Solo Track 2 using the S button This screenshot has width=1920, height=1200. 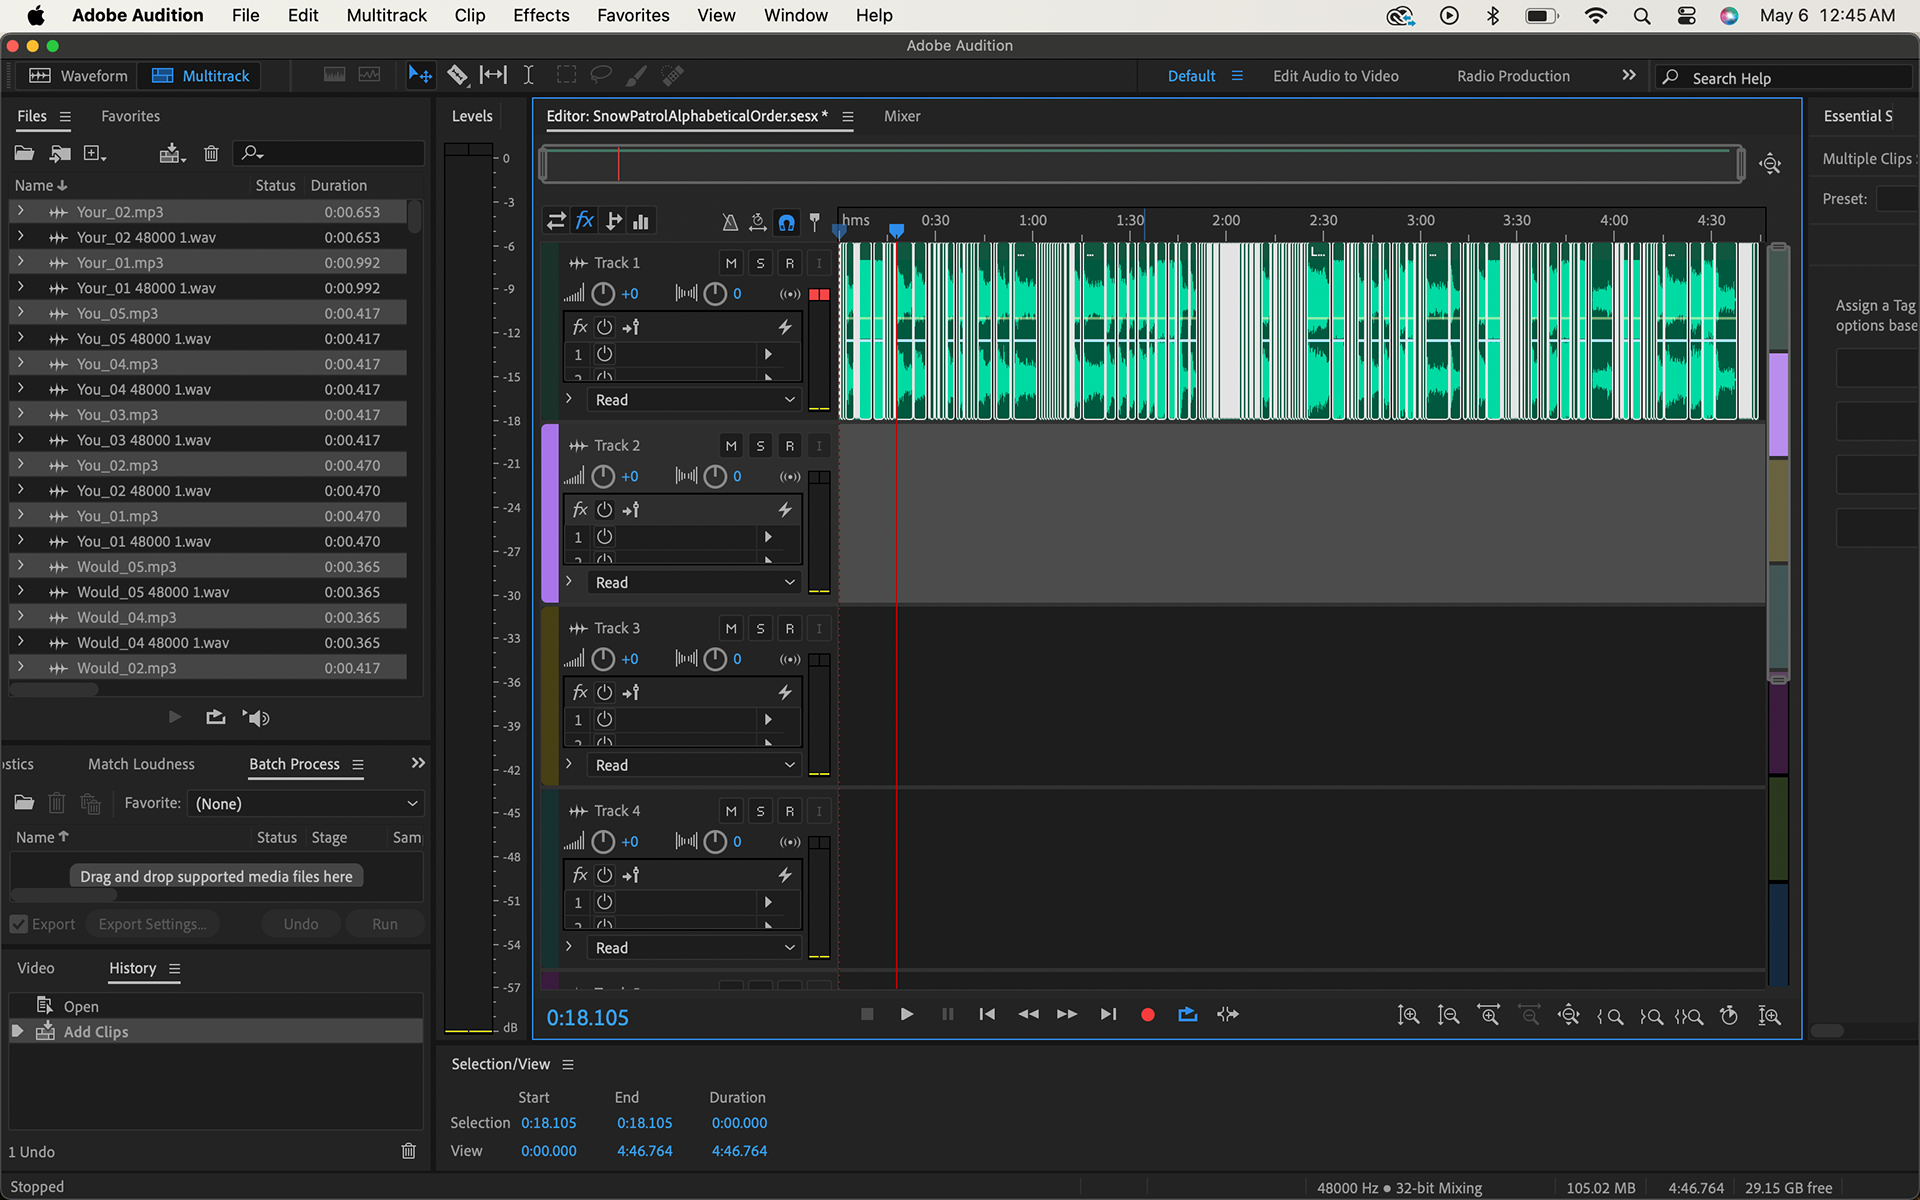pos(760,446)
